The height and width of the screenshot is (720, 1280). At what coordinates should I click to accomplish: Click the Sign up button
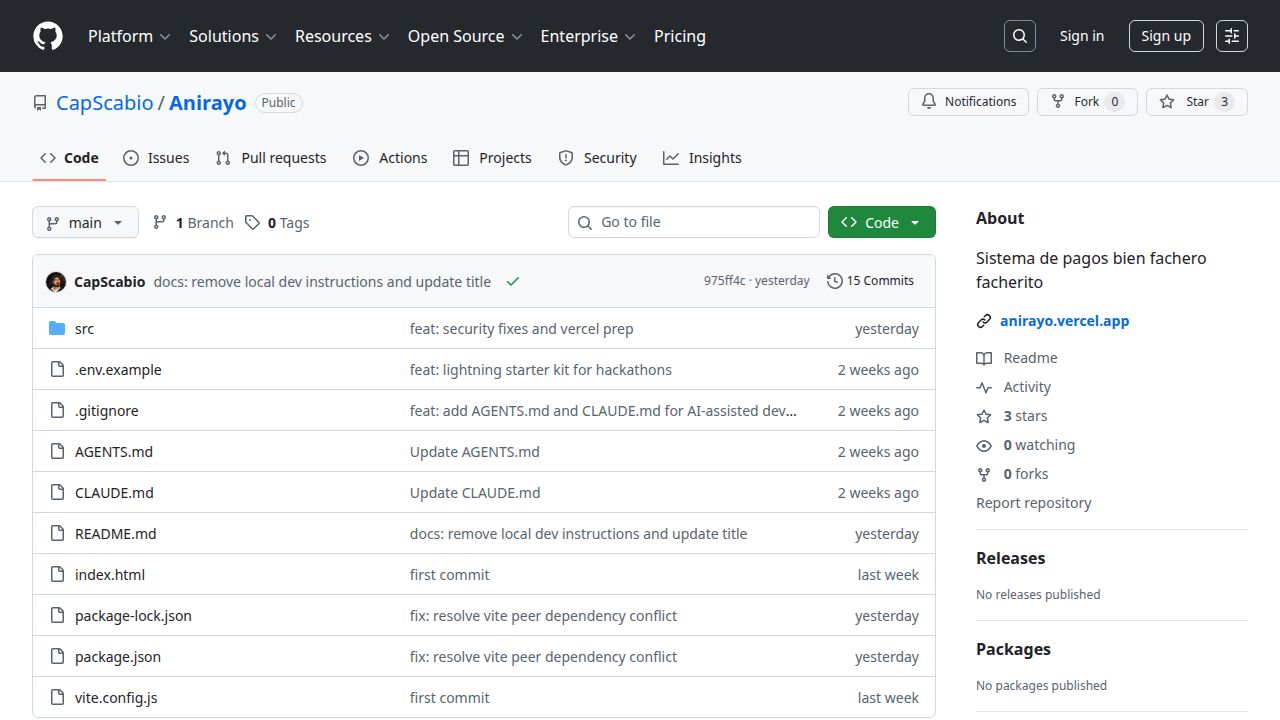click(1166, 36)
